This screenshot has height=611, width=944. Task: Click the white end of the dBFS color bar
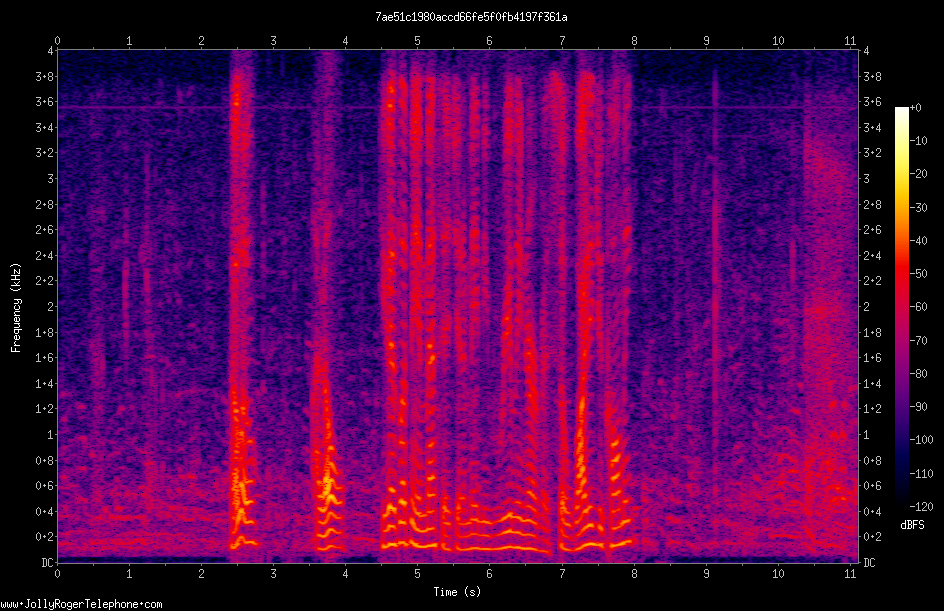(901, 113)
